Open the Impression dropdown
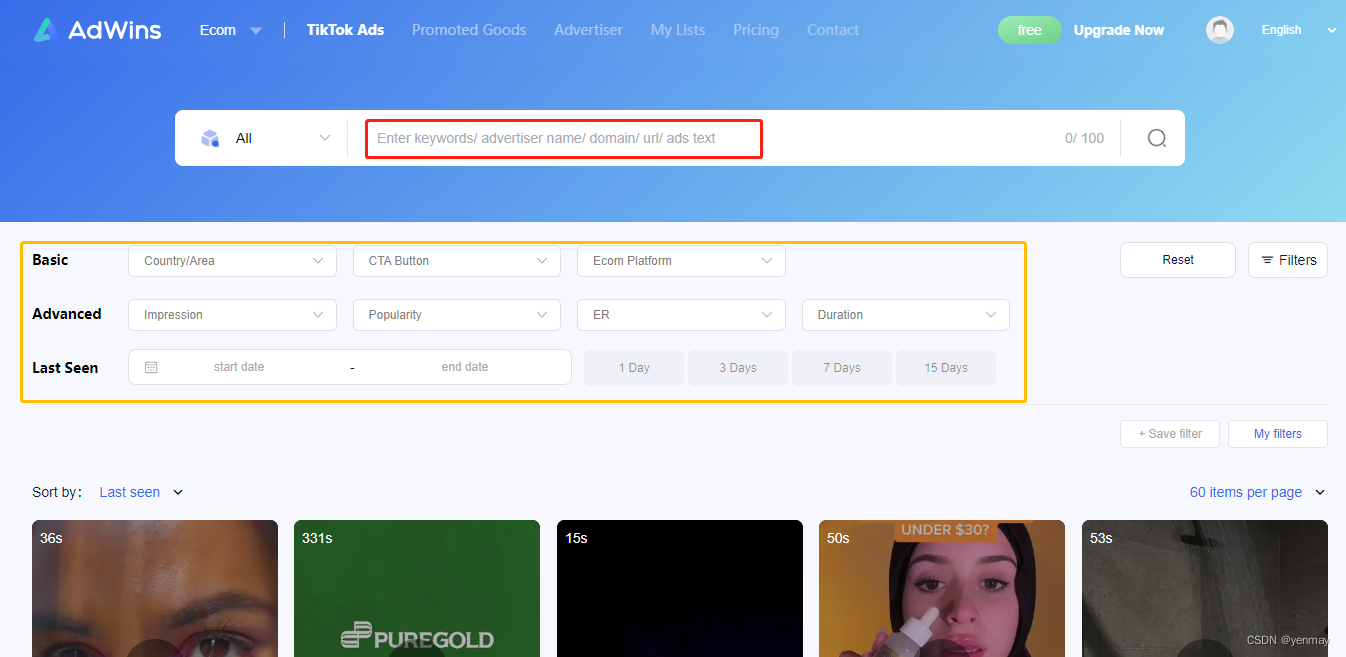Screen dimensions: 1346x657 [x=233, y=315]
